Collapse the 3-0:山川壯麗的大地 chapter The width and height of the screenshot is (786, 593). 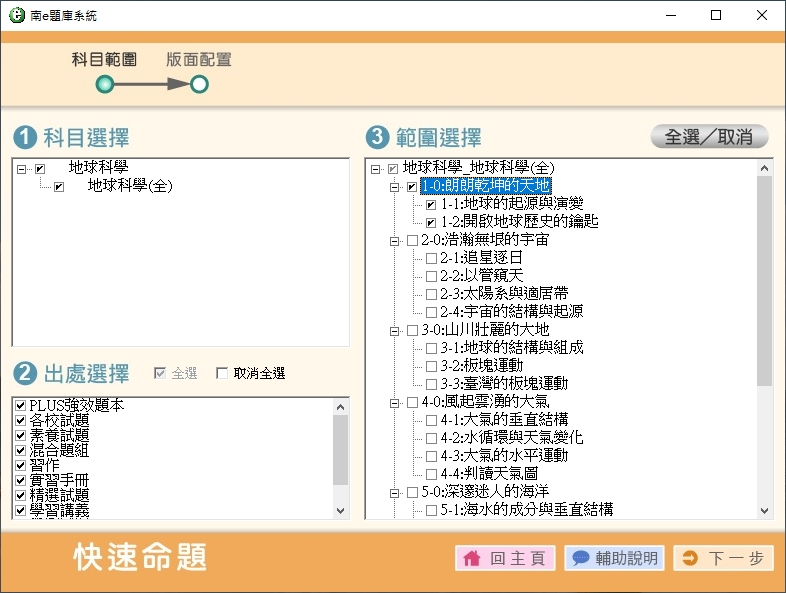(395, 331)
